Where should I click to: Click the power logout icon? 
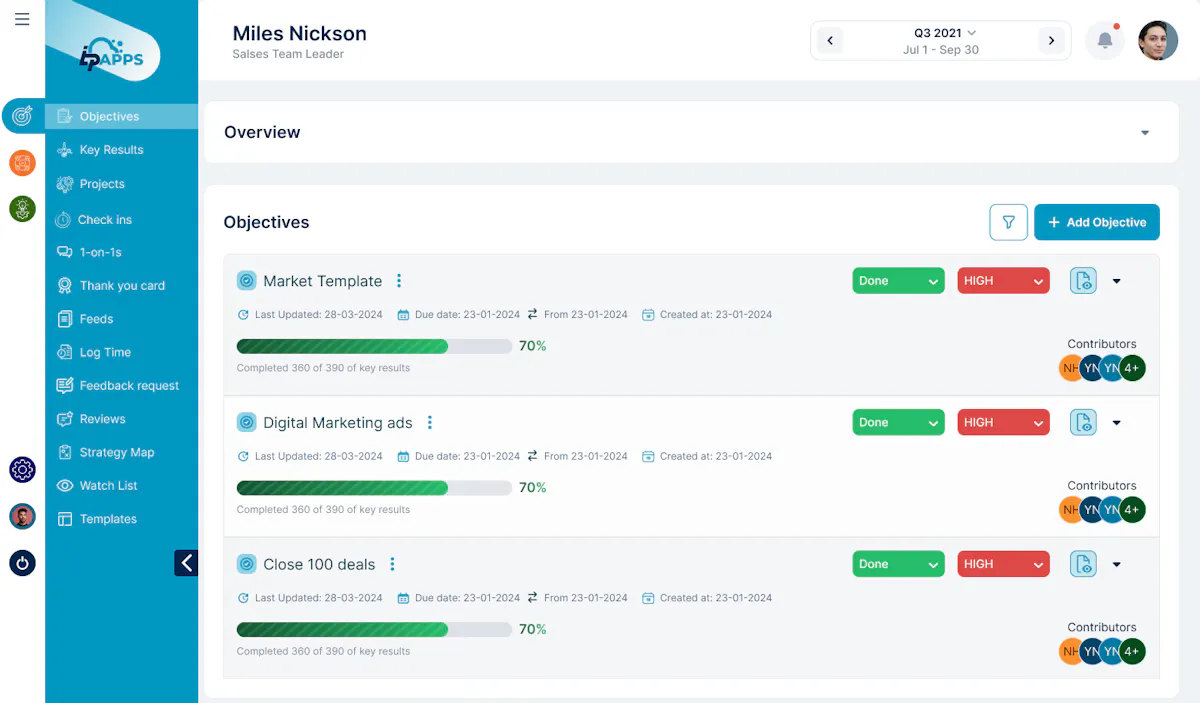point(22,562)
